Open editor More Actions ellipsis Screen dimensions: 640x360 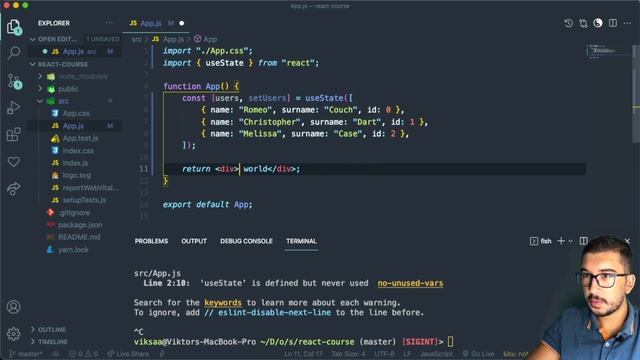tap(627, 23)
